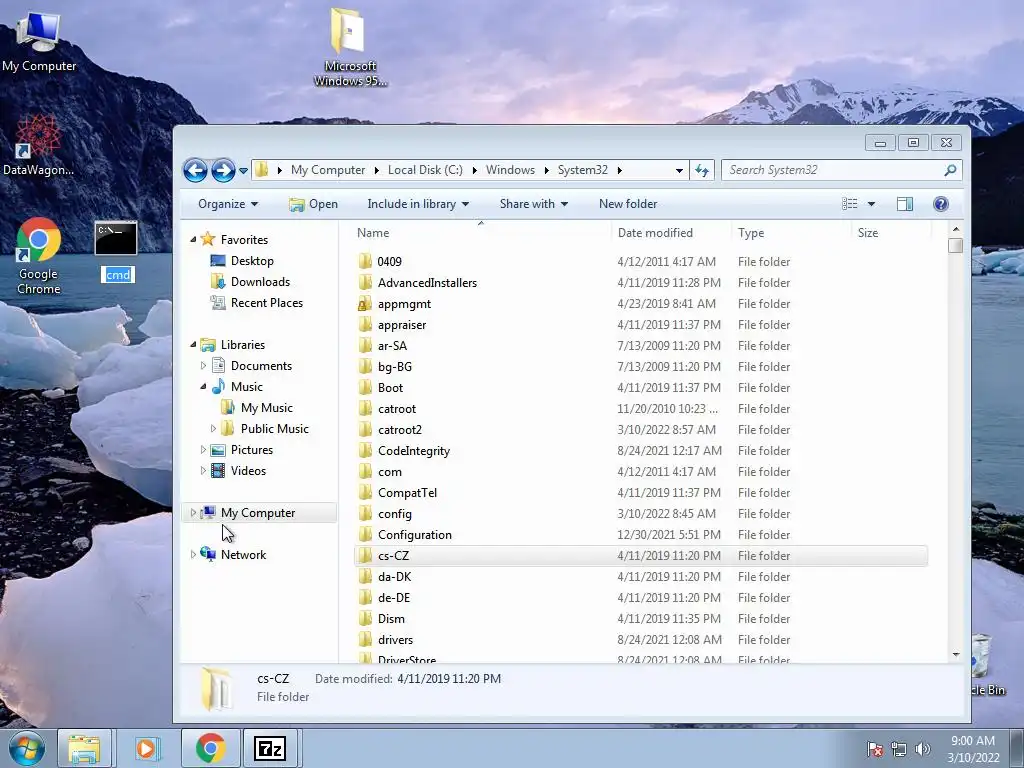Click Windows Explorer taskbar icon
Image resolution: width=1024 pixels, height=768 pixels.
tap(84, 748)
